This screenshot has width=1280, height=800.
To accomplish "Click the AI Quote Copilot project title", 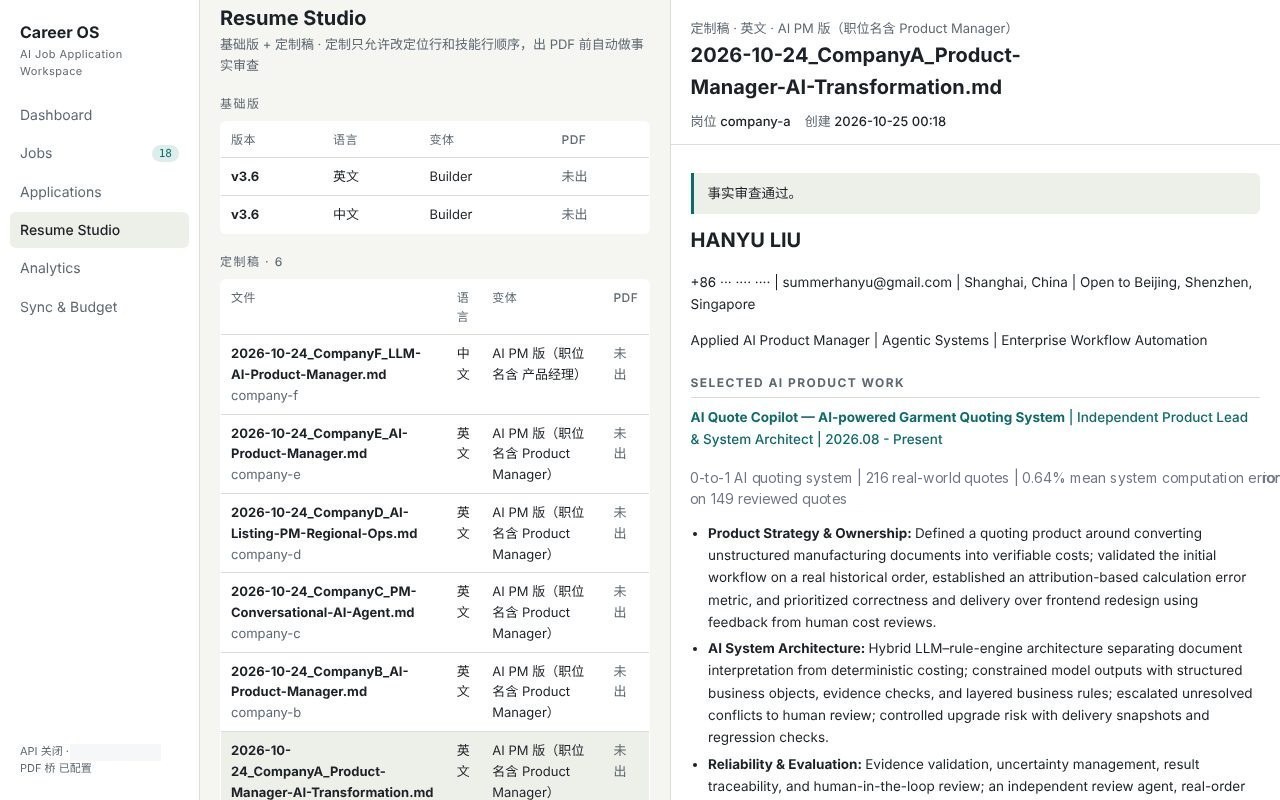I will click(877, 417).
